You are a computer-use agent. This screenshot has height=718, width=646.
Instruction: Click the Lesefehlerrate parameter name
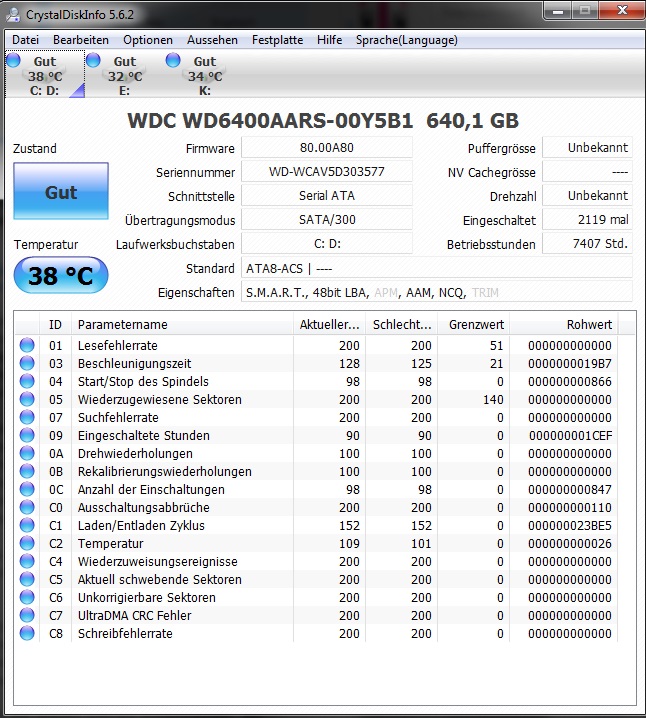click(x=118, y=346)
